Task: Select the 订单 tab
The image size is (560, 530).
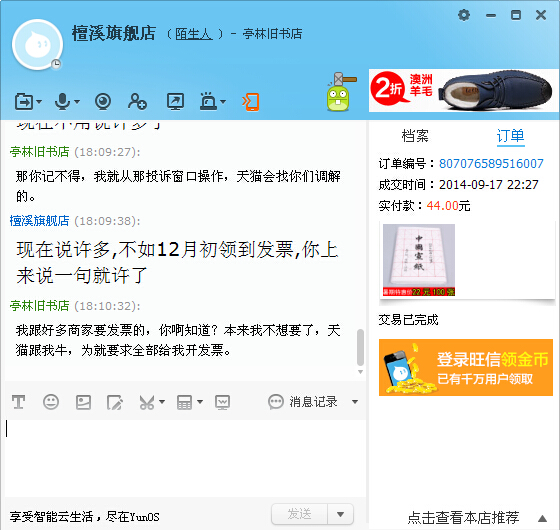Action: click(510, 136)
